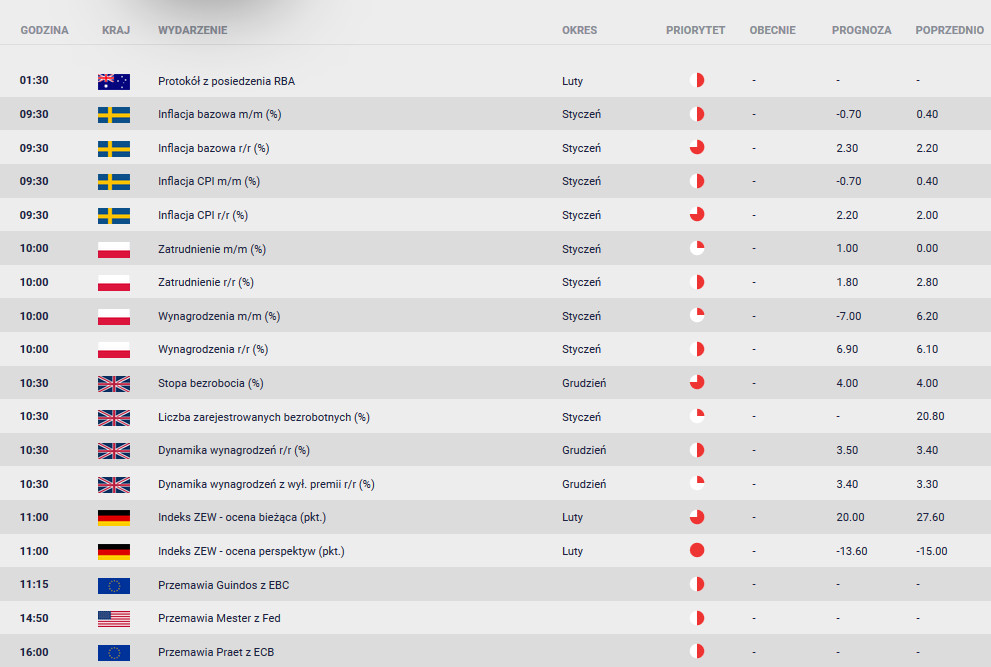The image size is (991, 667).
Task: Click the priority icon for Inflacja CPI r/r
Action: click(696, 214)
